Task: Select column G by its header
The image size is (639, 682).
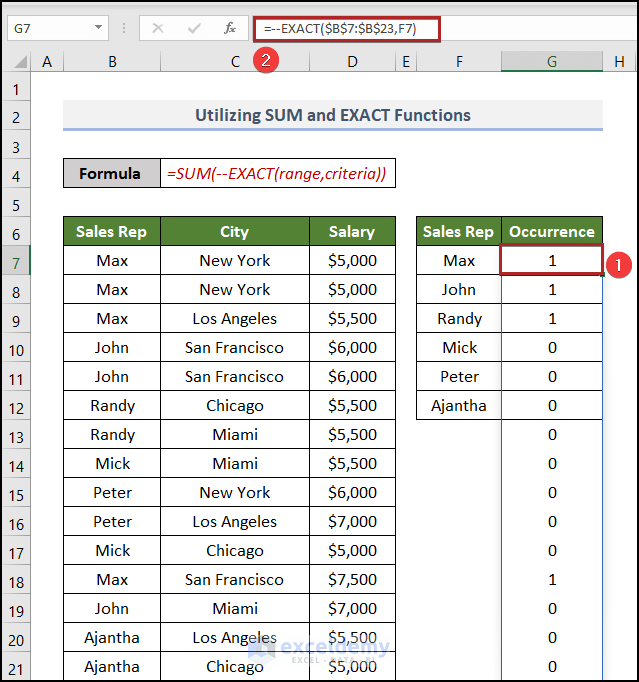Action: (x=551, y=62)
